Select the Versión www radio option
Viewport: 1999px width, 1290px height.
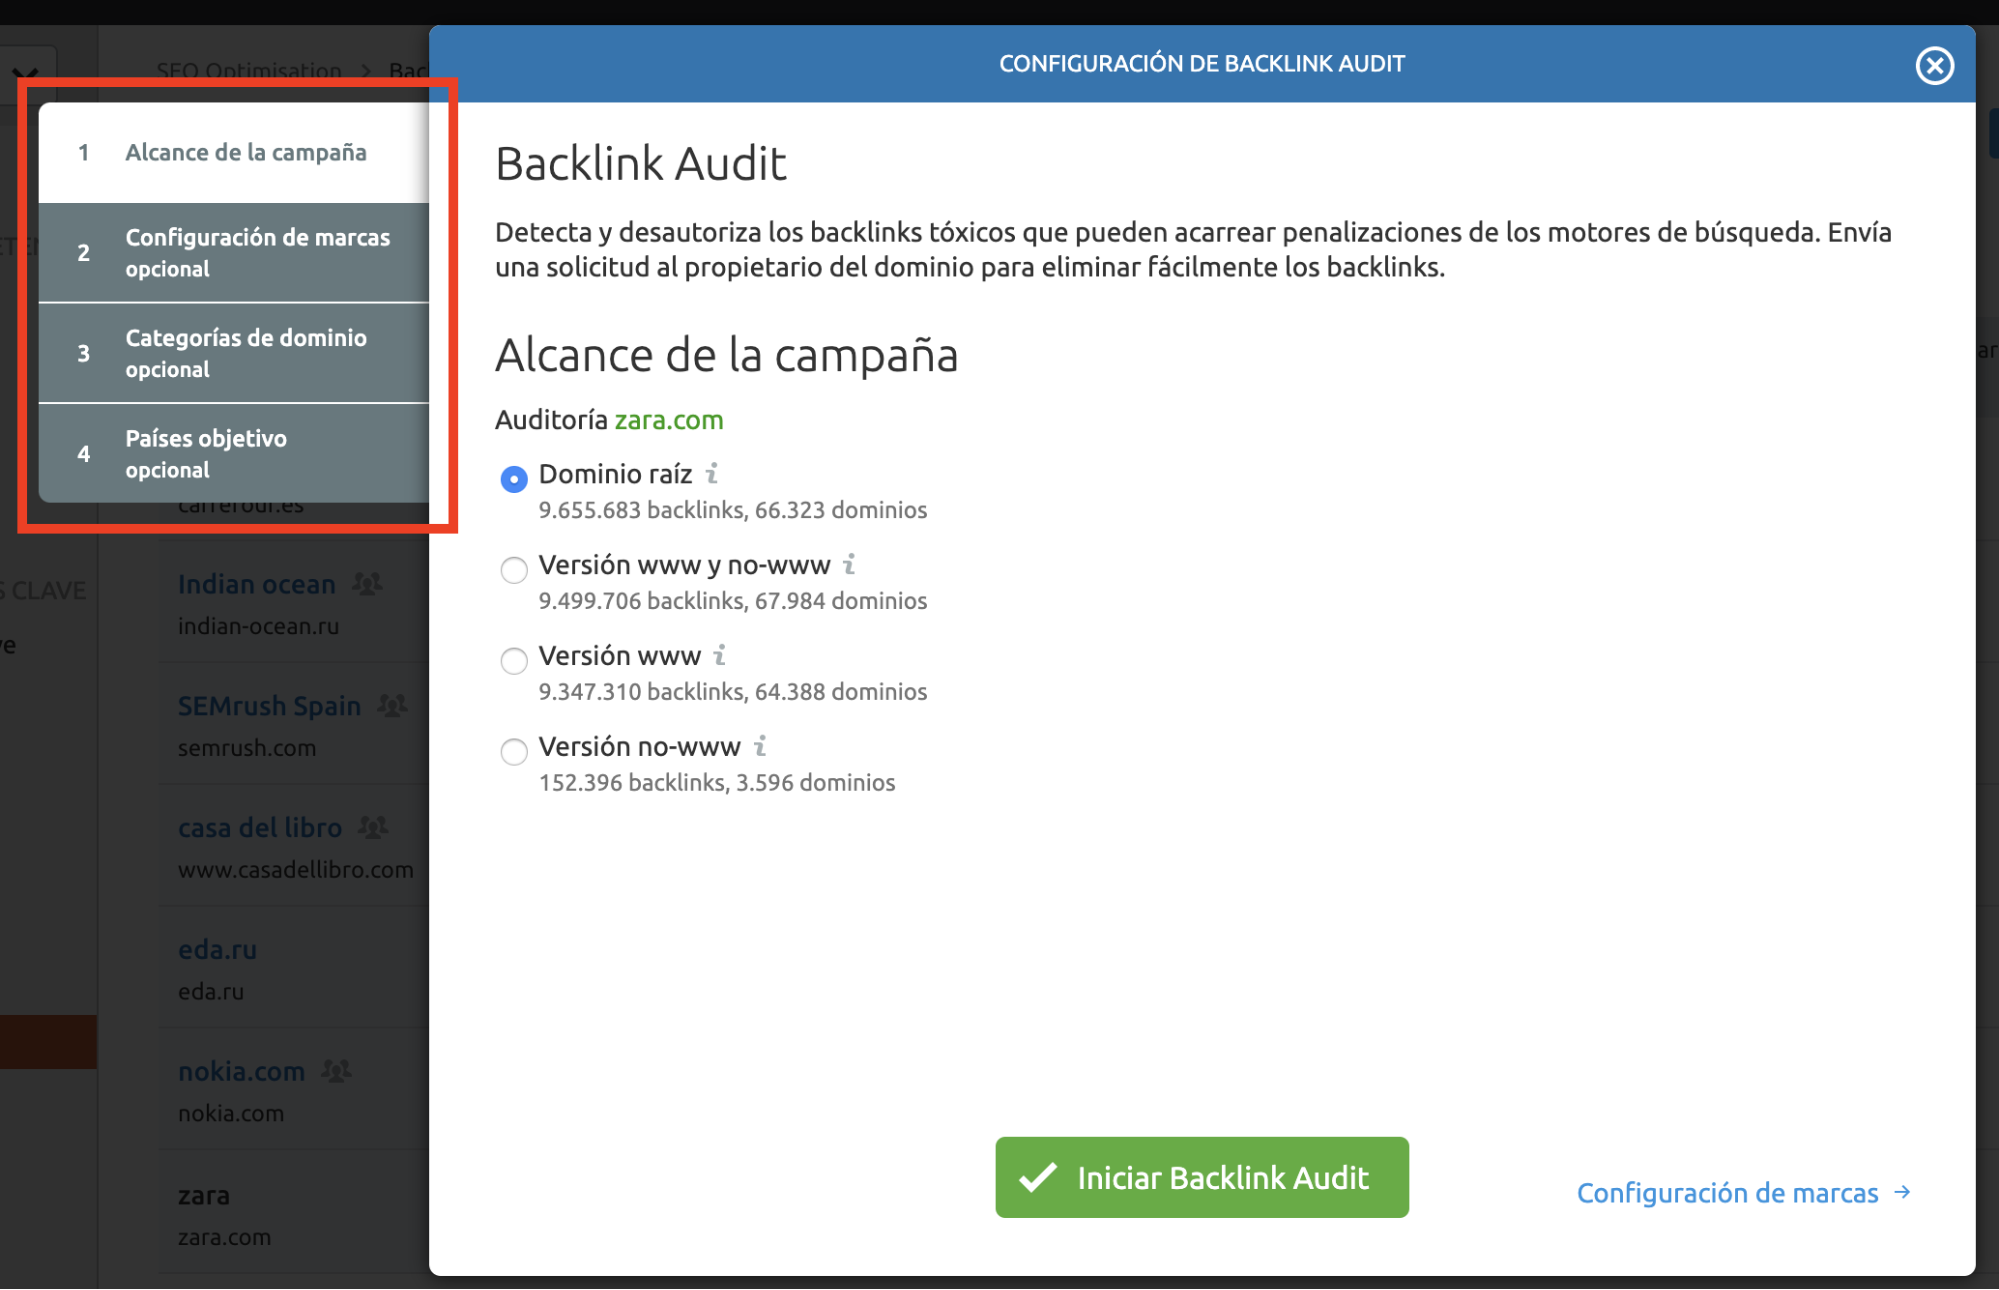(x=514, y=661)
